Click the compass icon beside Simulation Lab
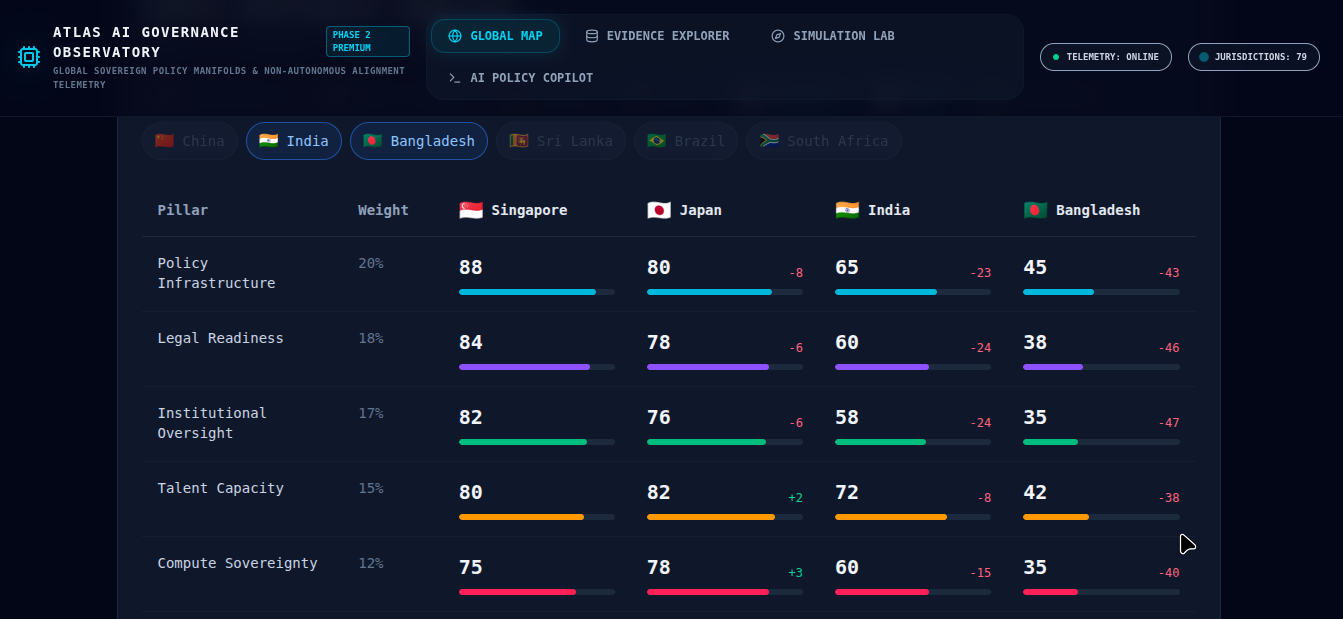This screenshot has width=1343, height=619. [x=778, y=36]
